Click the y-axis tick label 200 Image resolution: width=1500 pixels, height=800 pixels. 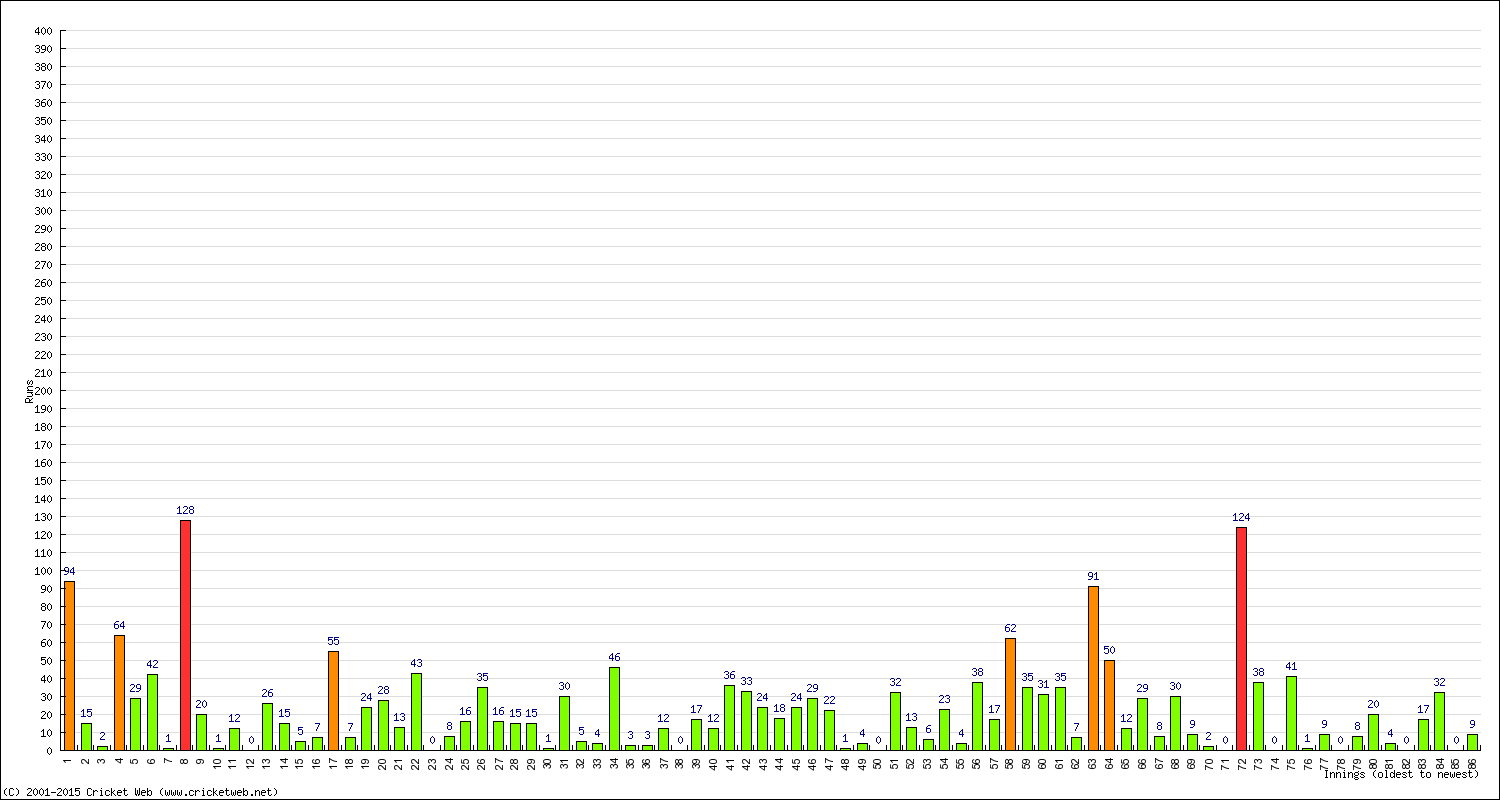point(42,391)
